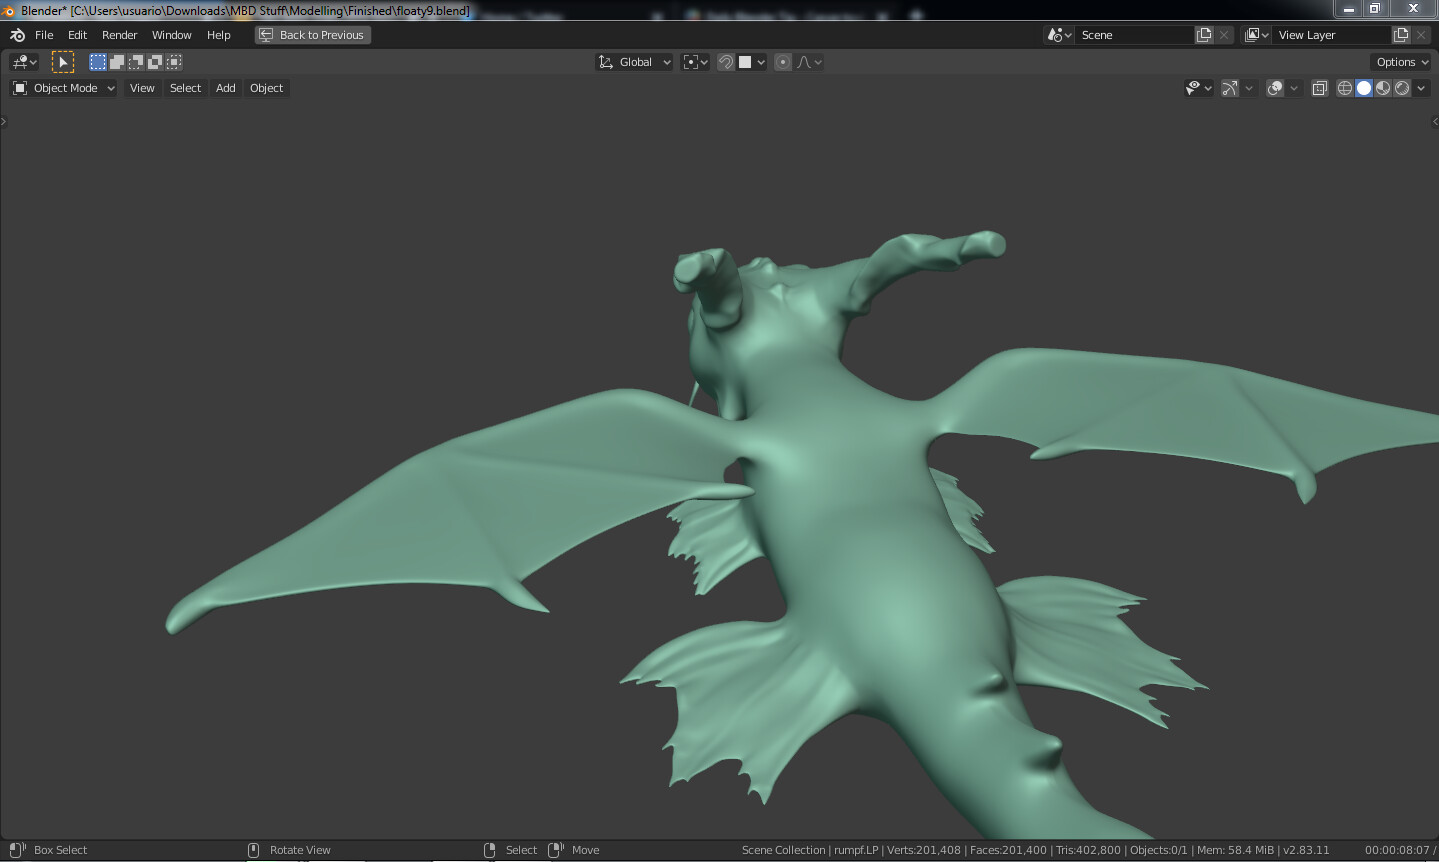The image size is (1439, 862).
Task: Open the viewport Select menu
Action: (x=185, y=88)
